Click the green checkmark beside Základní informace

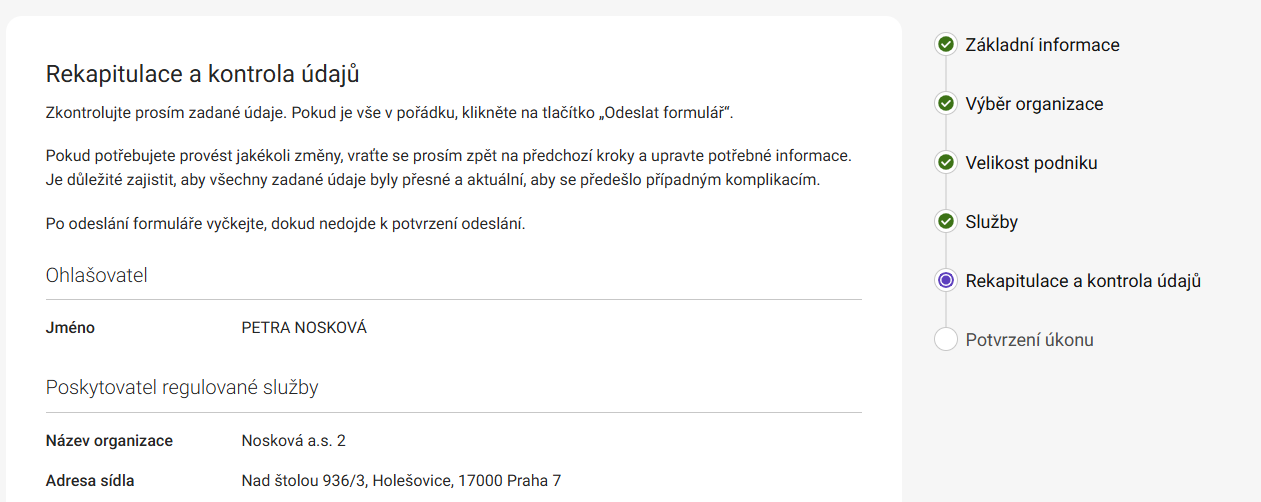[x=946, y=45]
